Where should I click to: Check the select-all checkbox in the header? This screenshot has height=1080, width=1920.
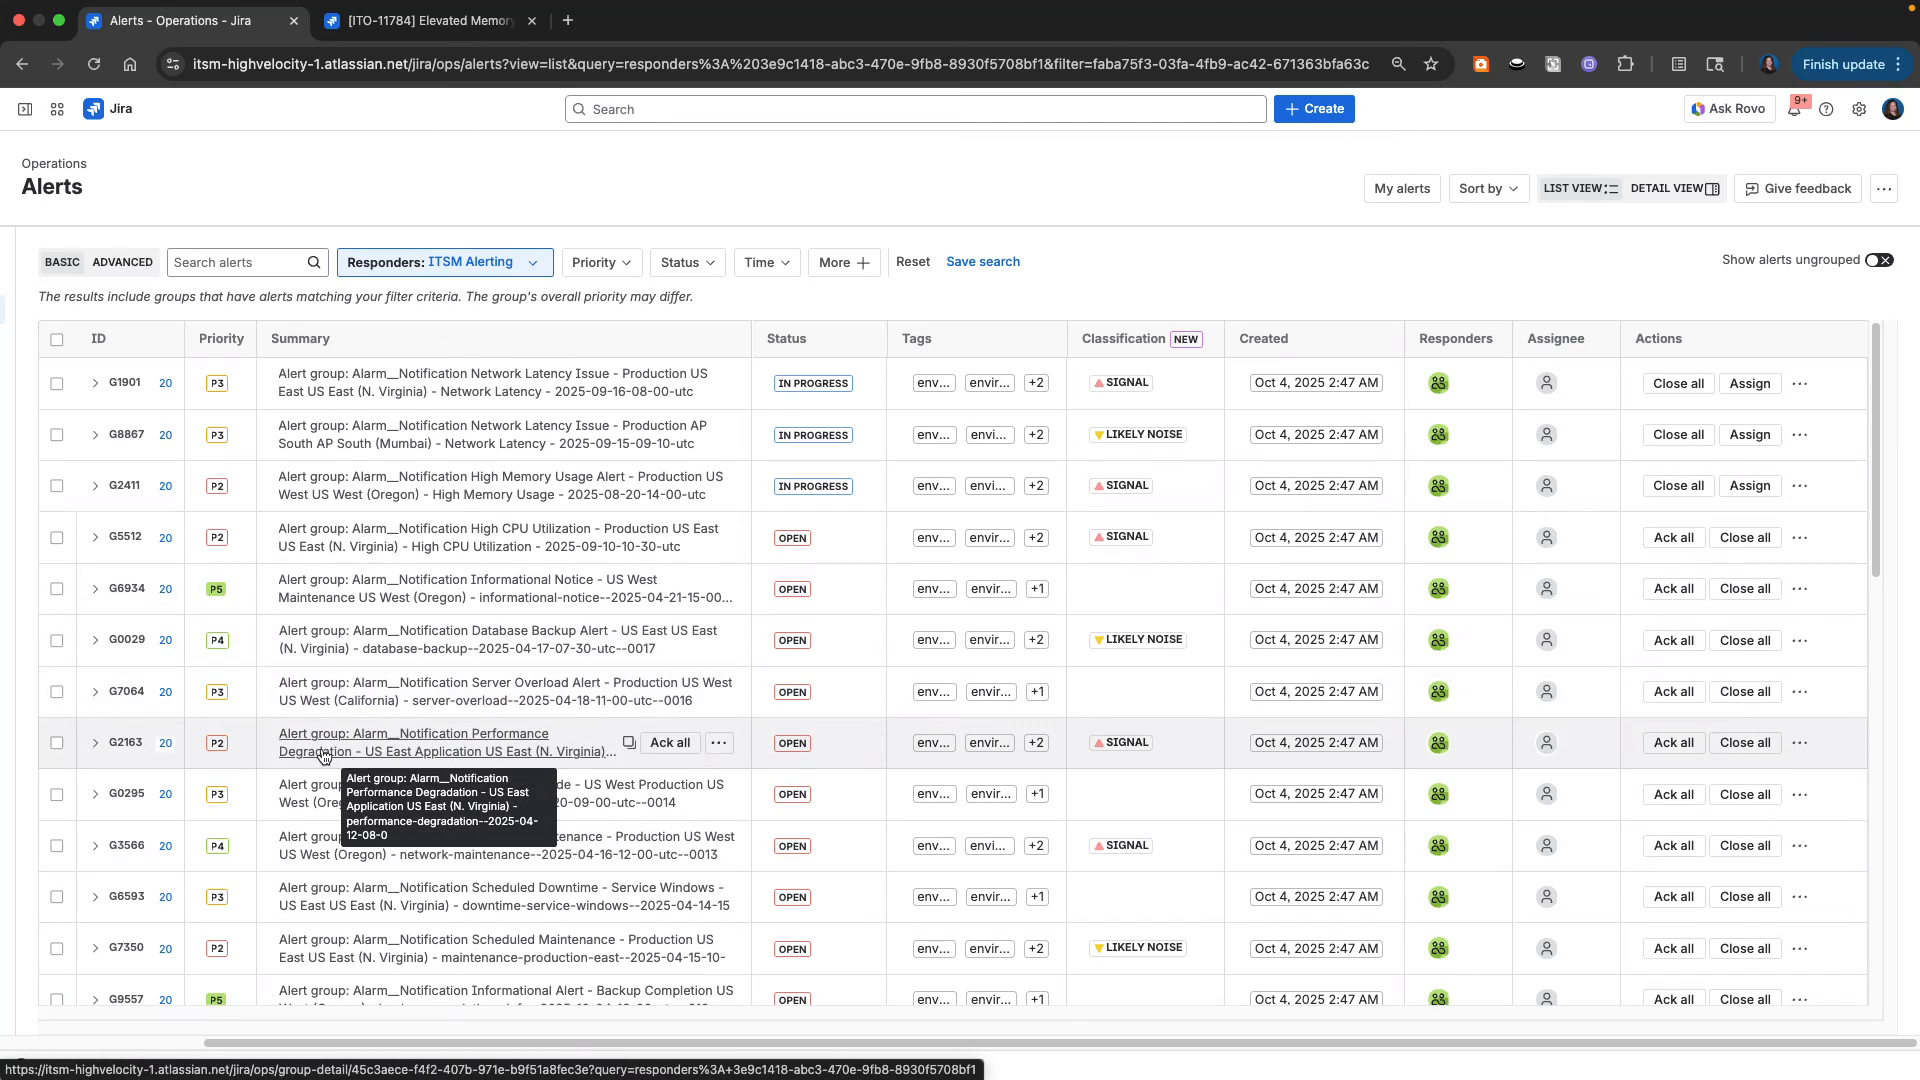[57, 340]
